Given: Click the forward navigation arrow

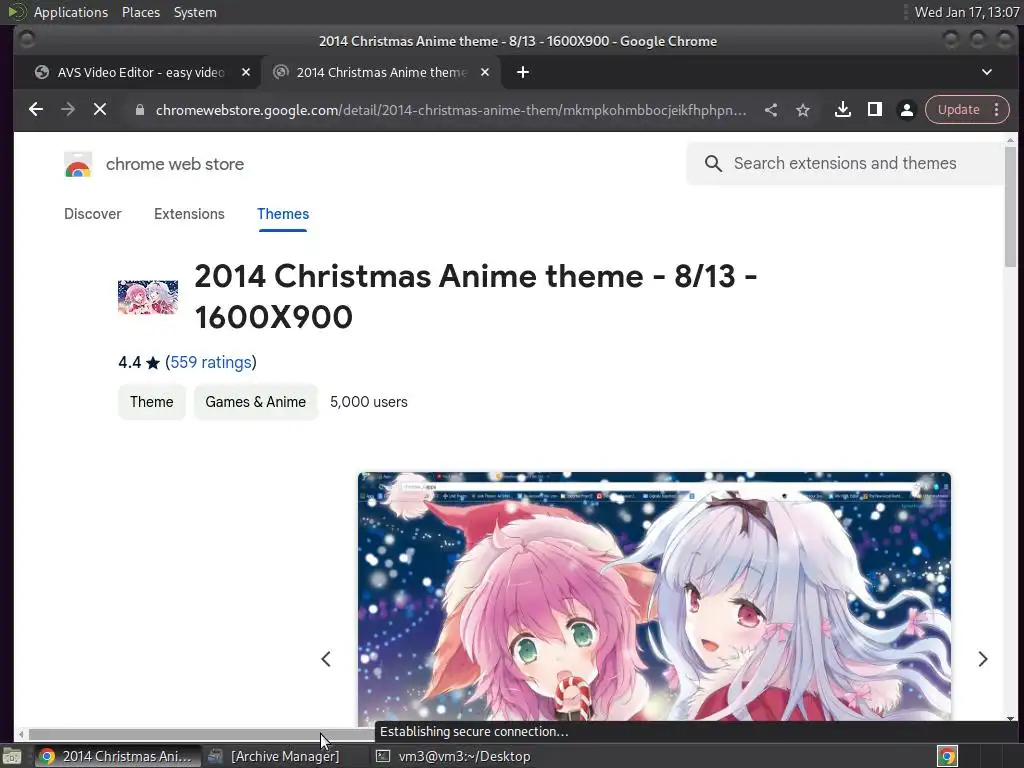Looking at the screenshot, I should (68, 110).
